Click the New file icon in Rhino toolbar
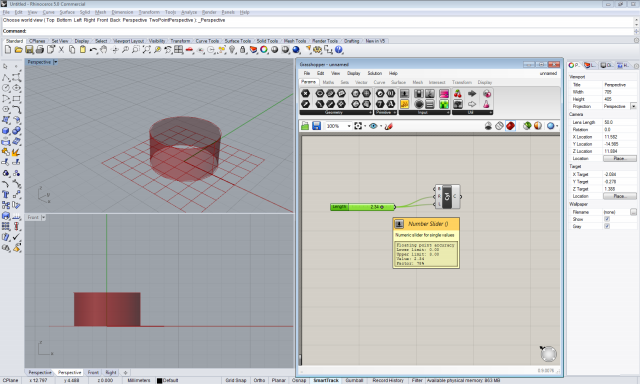Screen dimensions: 640x384 (8, 49)
